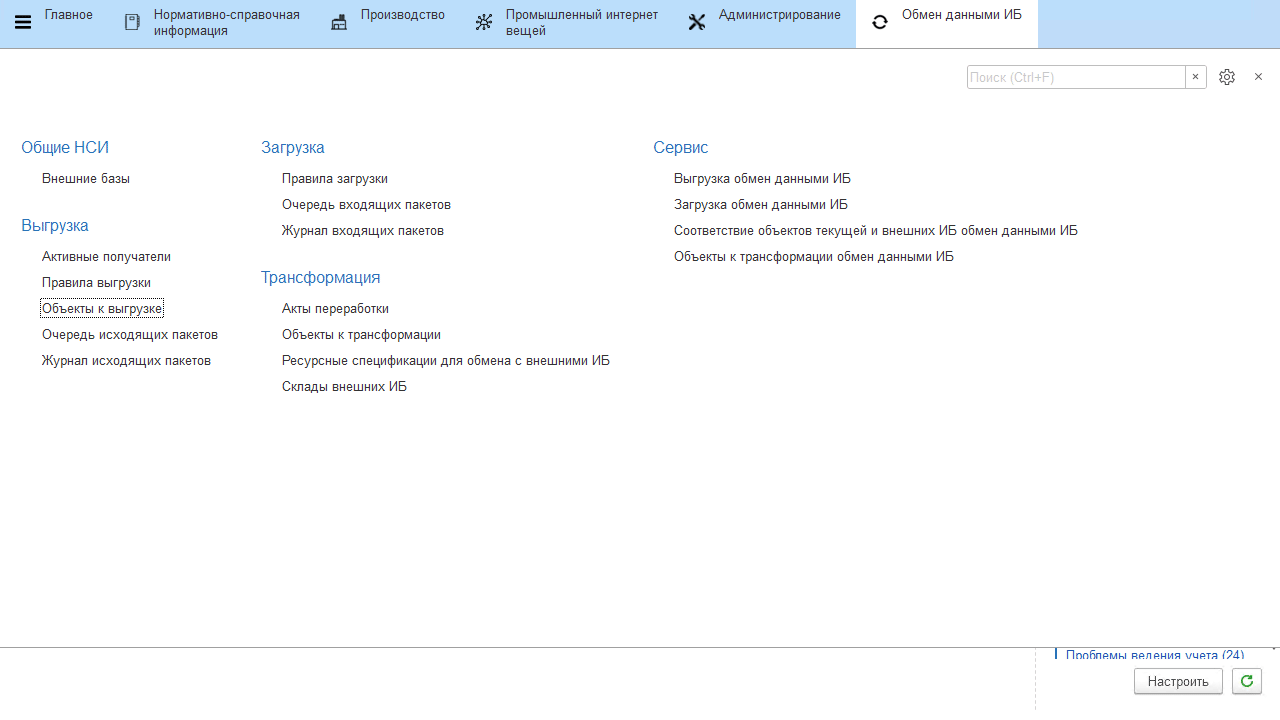Open Склады внешних ИБ

(344, 387)
